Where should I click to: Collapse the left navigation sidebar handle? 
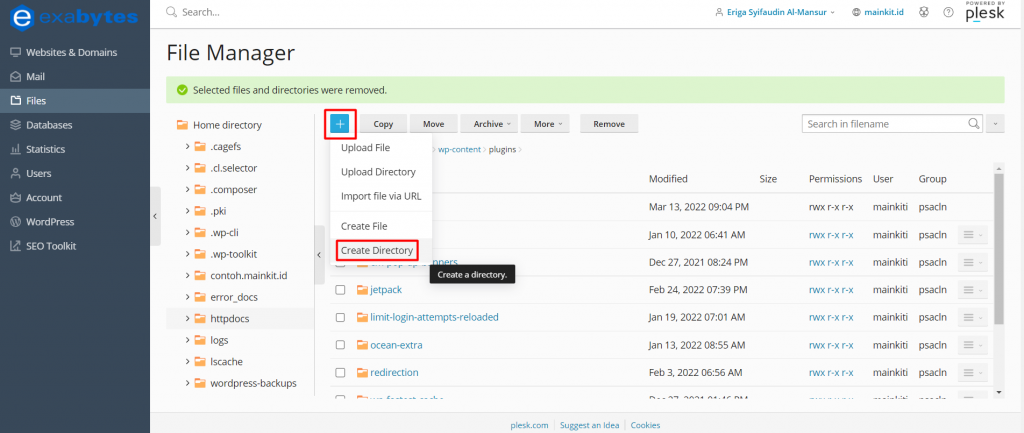click(x=155, y=216)
